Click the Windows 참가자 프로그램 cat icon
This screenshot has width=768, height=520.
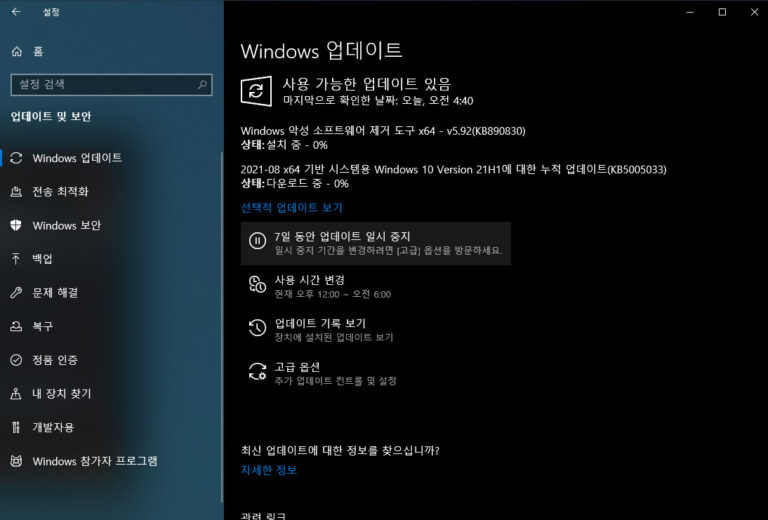pyautogui.click(x=16, y=461)
